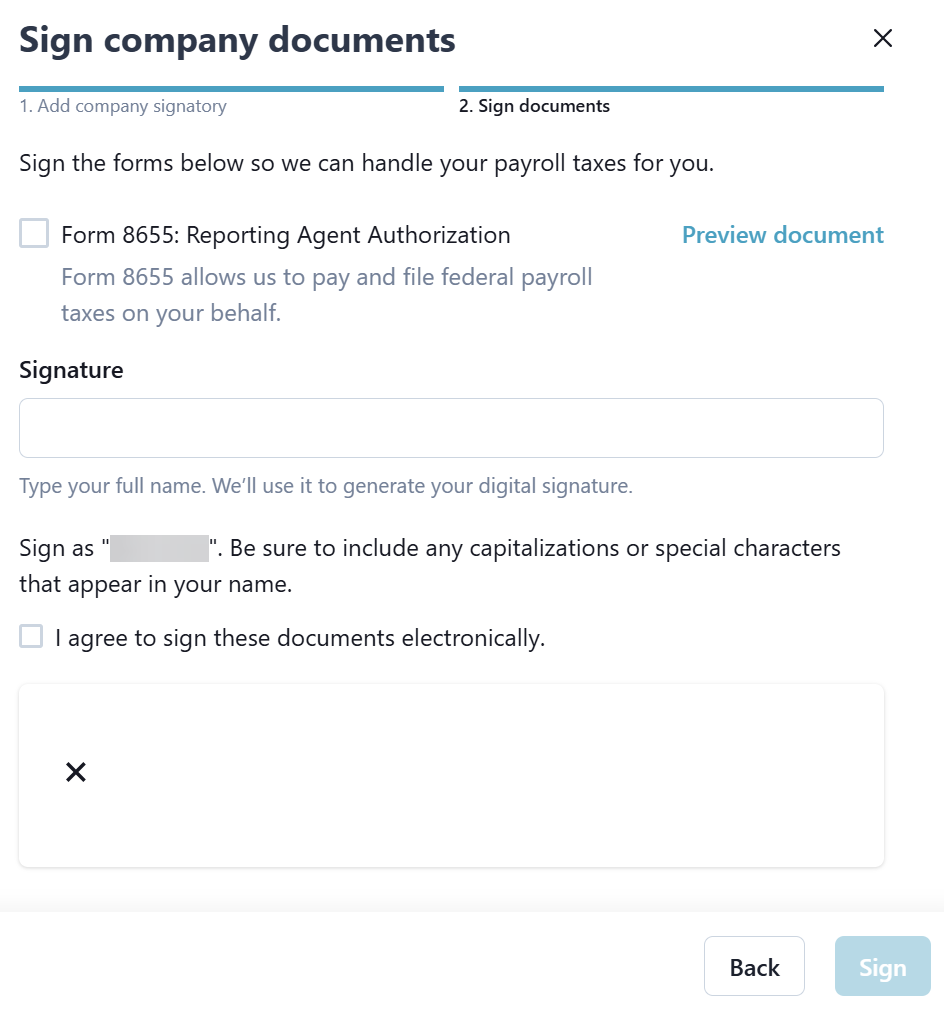Tick the agree to sign electronically checkbox
This screenshot has height=1011, width=944.
pos(32,637)
